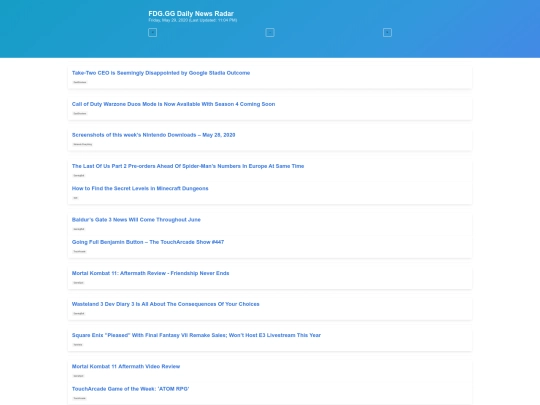Click source tag under Baldur's Gate 3 headline
Image resolution: width=540 pixels, height=405 pixels.
pyautogui.click(x=79, y=229)
